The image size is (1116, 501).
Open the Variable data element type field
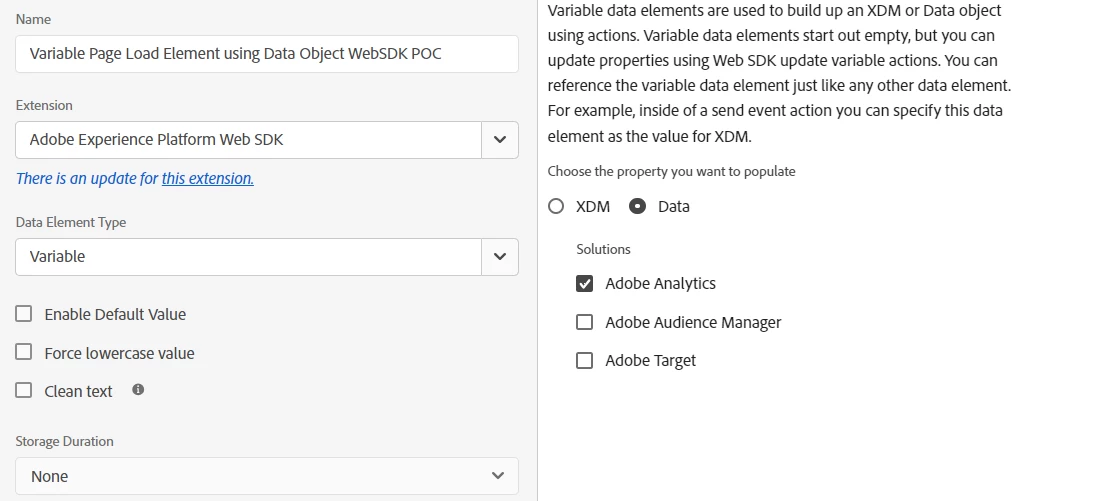coord(248,257)
